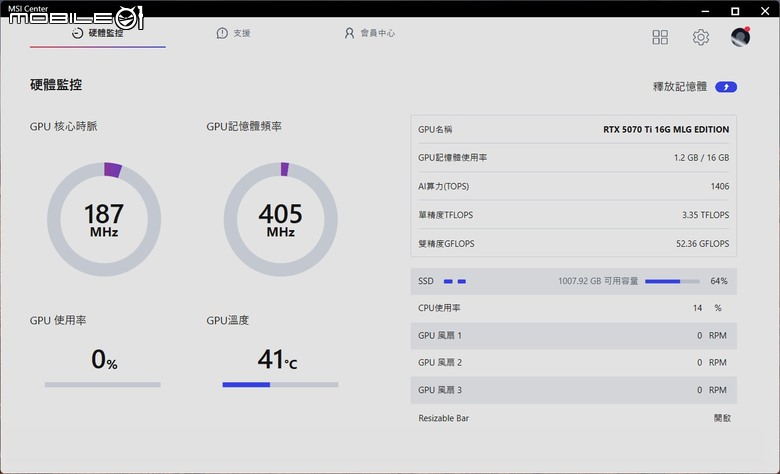Screen dimensions: 780x474
Task: Click the GPU 風扇 3 row
Action: (x=574, y=390)
